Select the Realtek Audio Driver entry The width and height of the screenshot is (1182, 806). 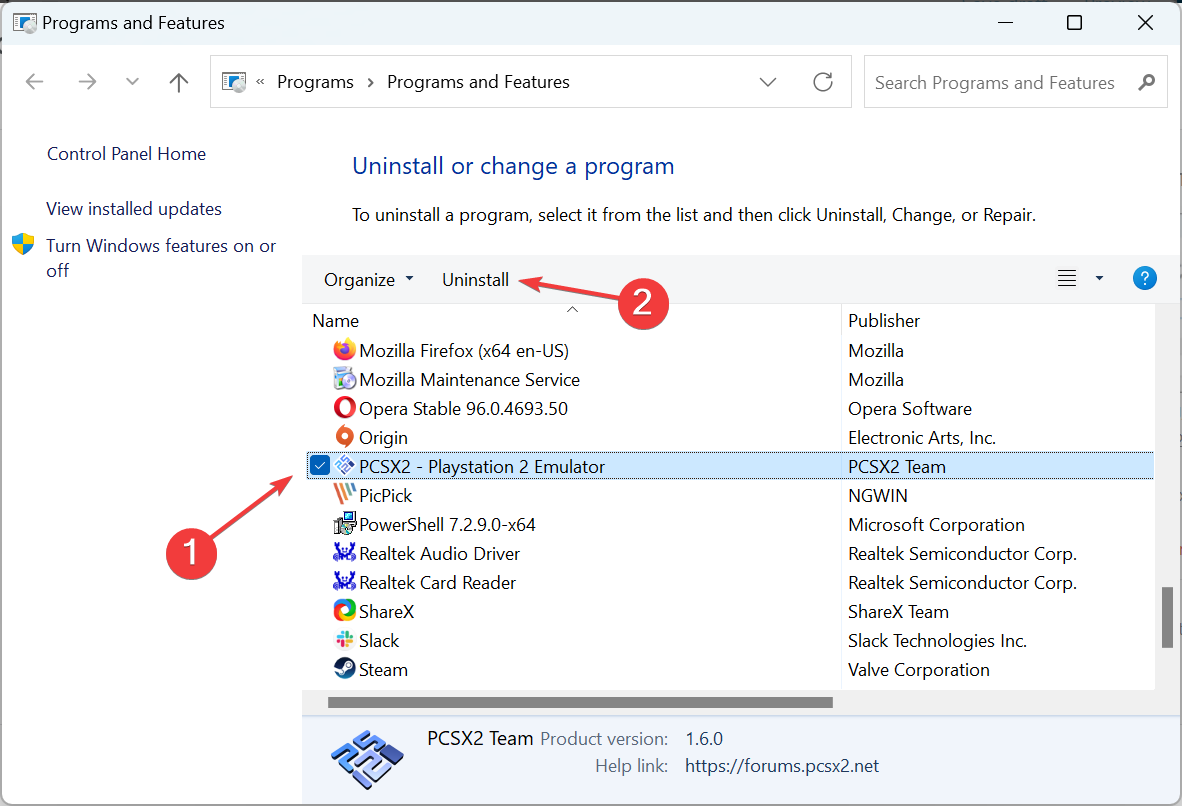439,553
